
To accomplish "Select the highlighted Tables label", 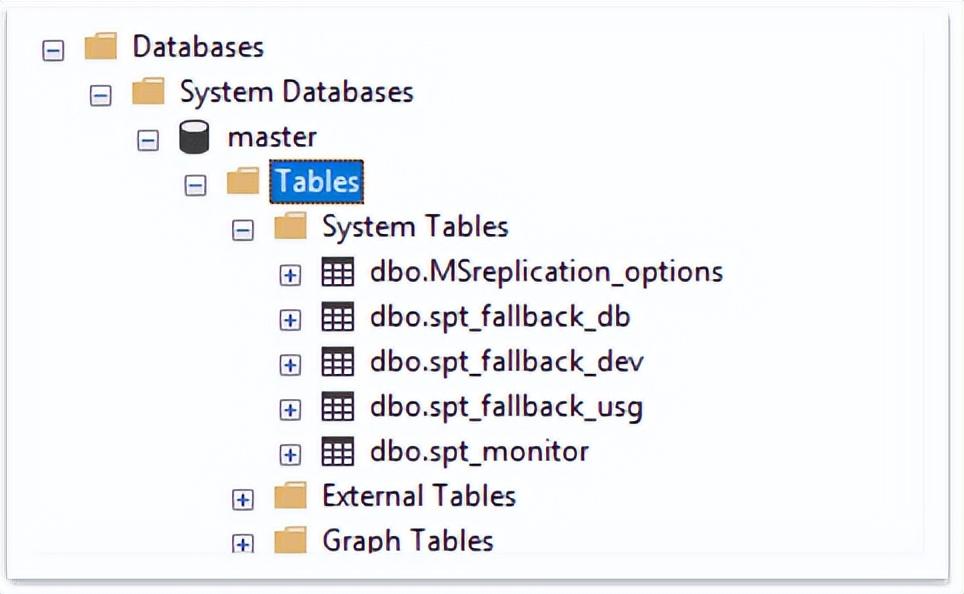I will [317, 182].
